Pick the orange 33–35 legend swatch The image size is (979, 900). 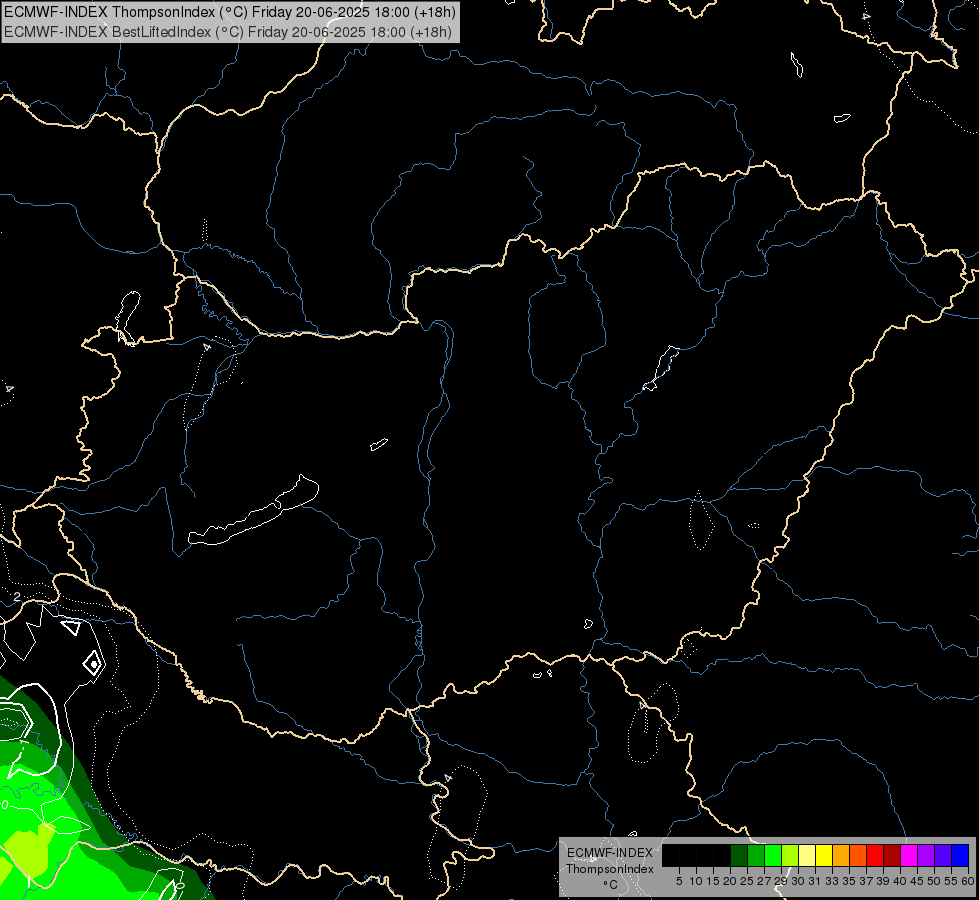841,855
